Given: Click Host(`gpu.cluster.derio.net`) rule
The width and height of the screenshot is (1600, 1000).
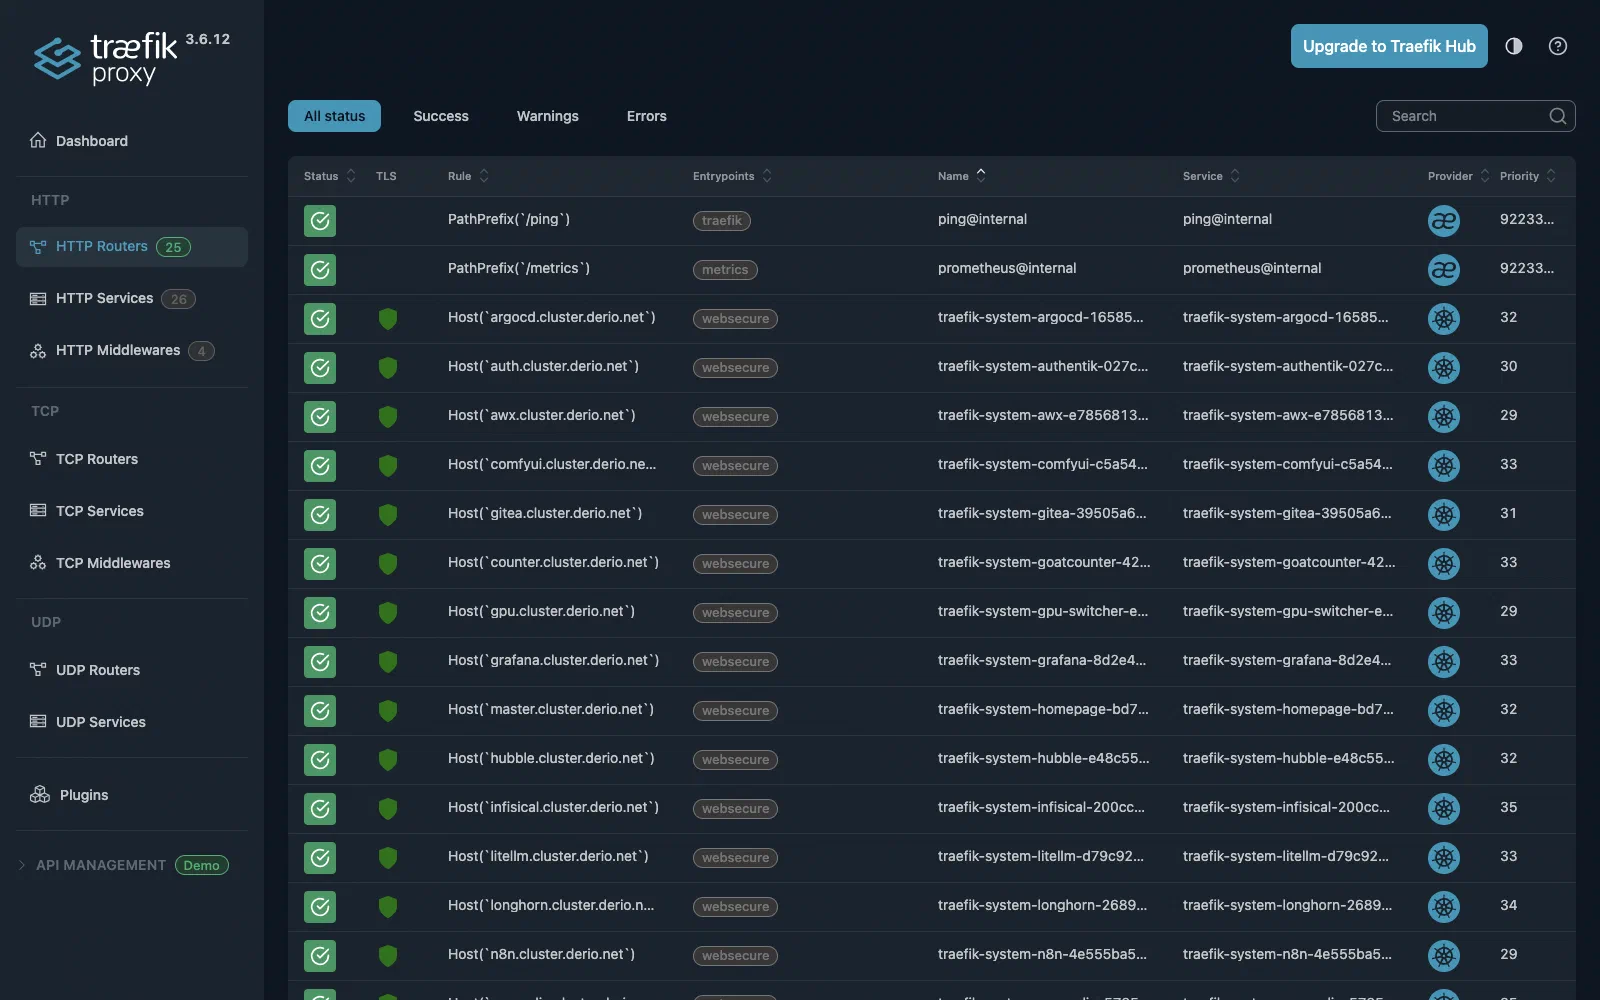Looking at the screenshot, I should 541,611.
